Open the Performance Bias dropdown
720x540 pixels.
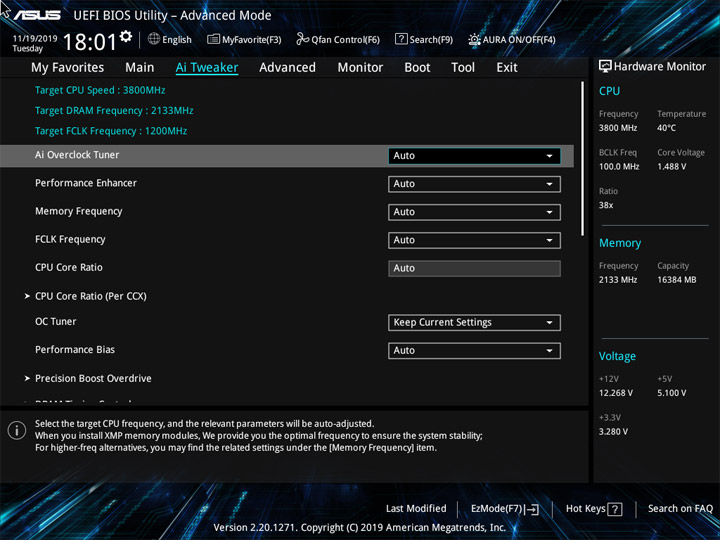pyautogui.click(x=474, y=351)
